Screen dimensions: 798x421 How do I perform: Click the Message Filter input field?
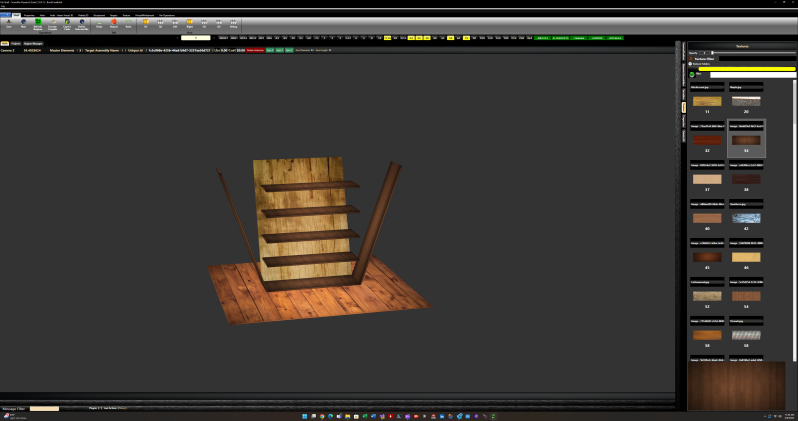[44, 408]
